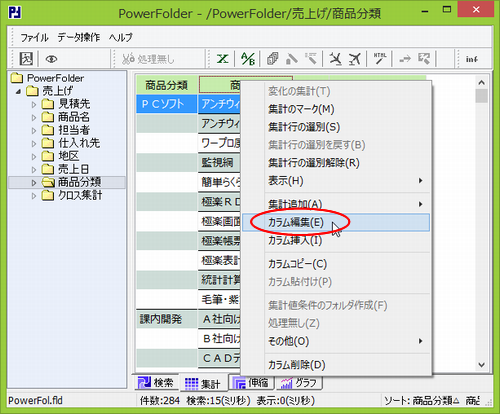Click the 件数:284 status bar entry
The width and height of the screenshot is (500, 414).
(x=160, y=400)
